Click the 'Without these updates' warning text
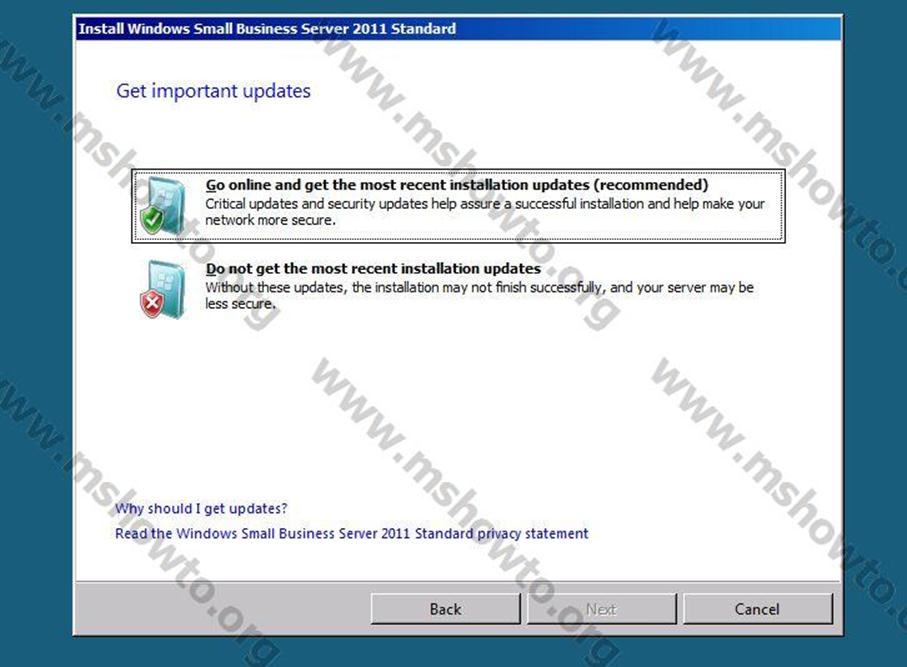907x667 pixels. 480,296
